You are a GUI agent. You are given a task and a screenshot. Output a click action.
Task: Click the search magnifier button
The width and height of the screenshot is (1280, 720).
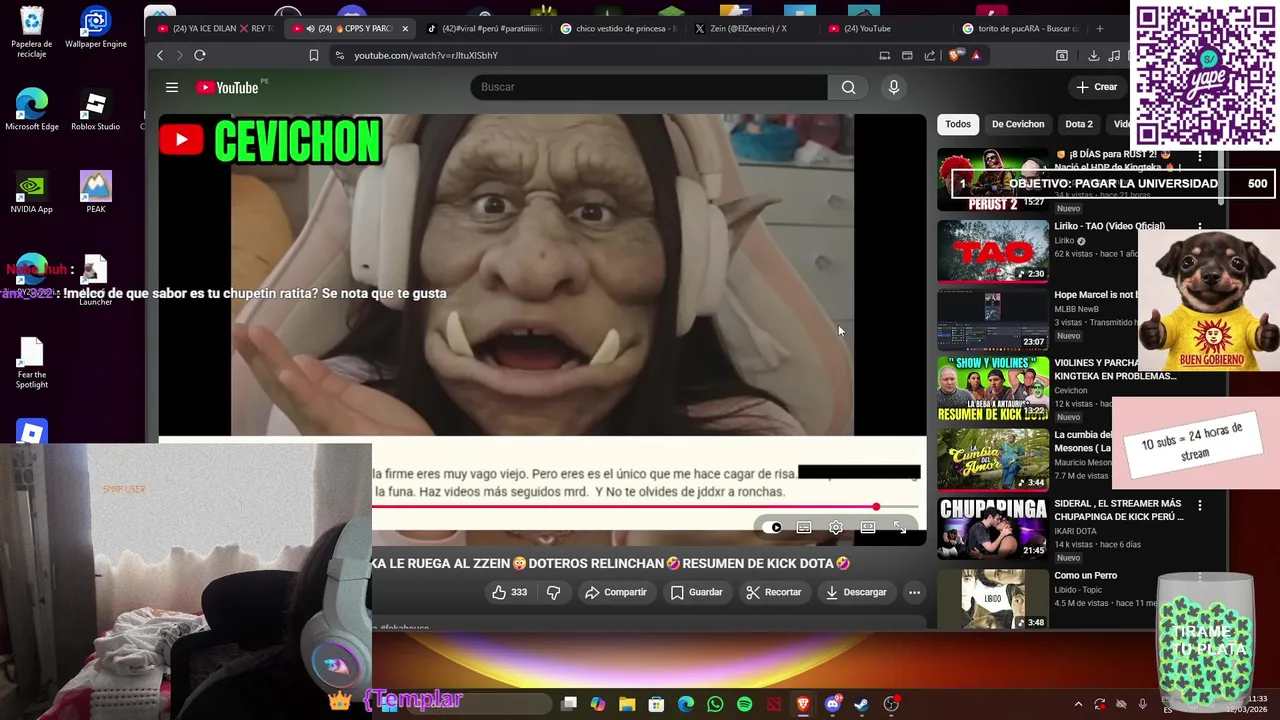(848, 87)
